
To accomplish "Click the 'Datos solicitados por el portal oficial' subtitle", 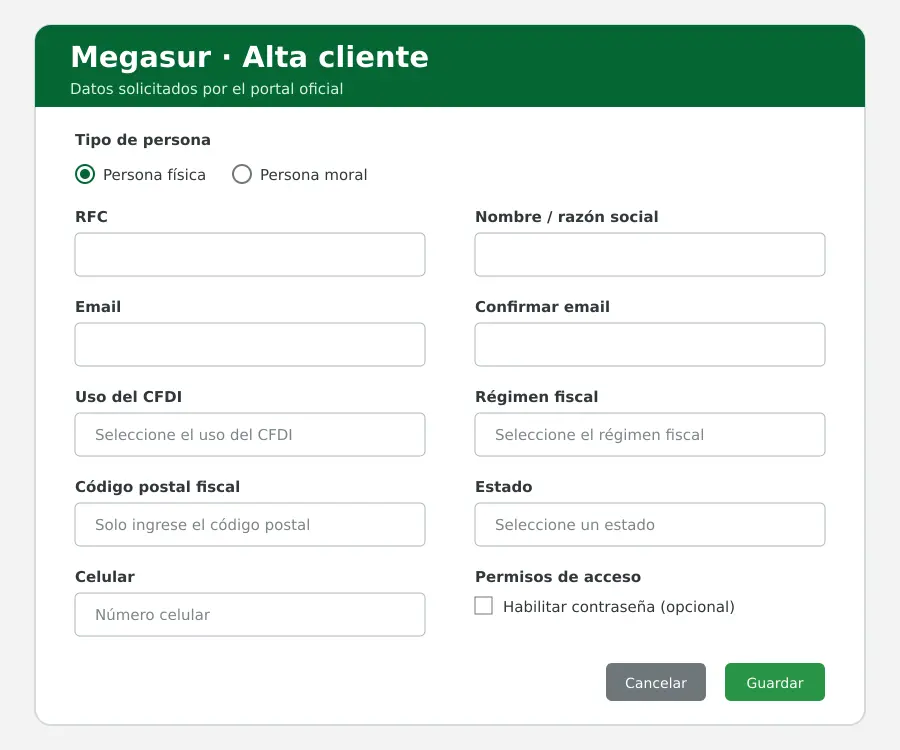I will tap(207, 89).
